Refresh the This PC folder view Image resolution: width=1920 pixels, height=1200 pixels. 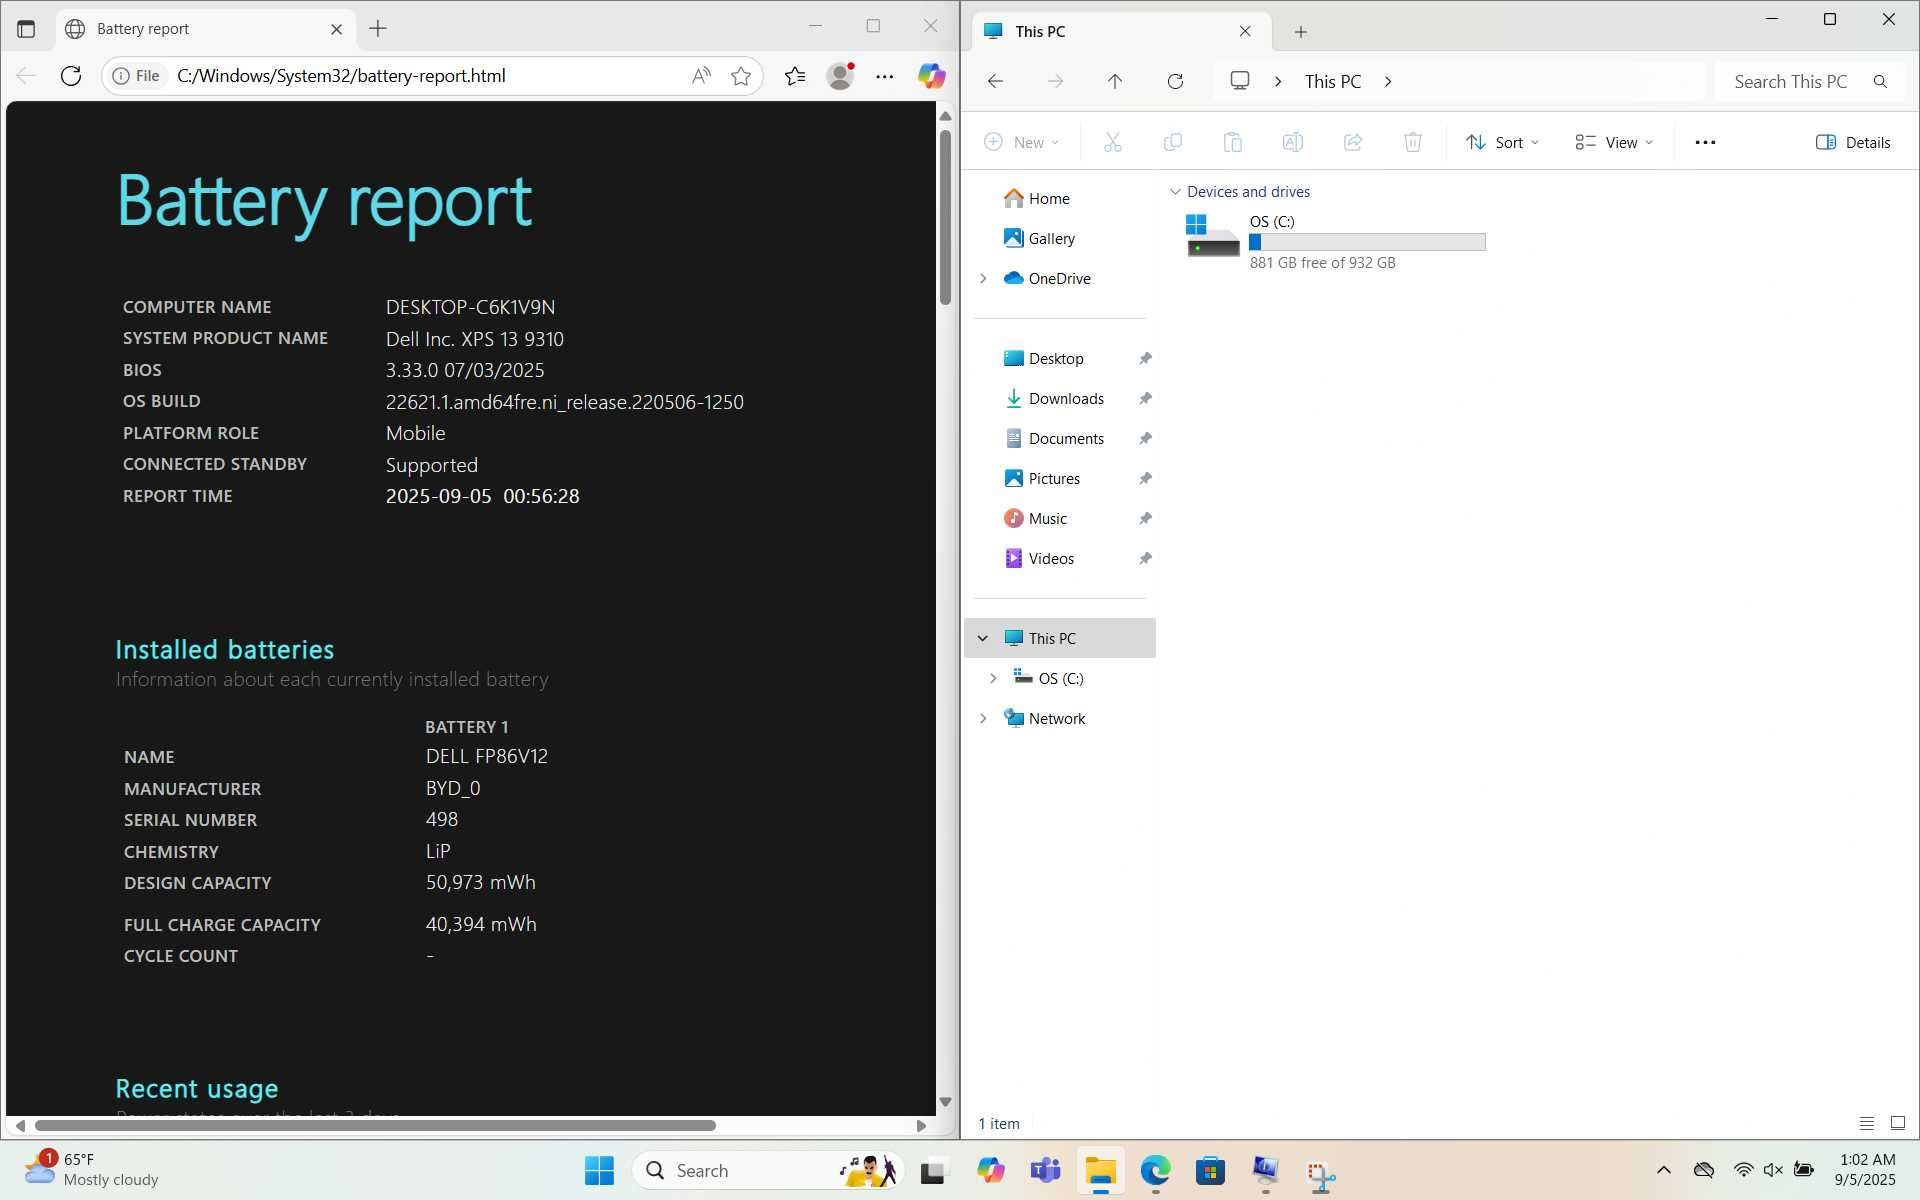pos(1176,82)
